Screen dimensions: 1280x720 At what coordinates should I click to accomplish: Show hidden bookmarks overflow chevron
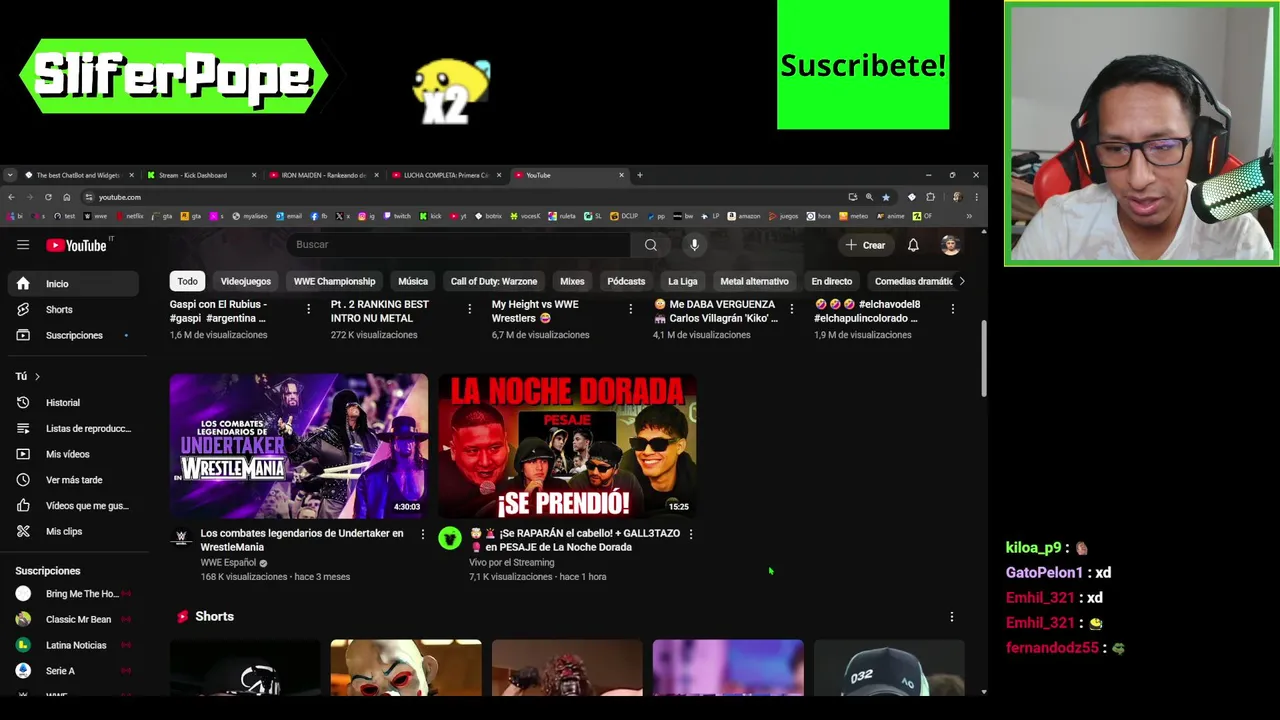968,216
